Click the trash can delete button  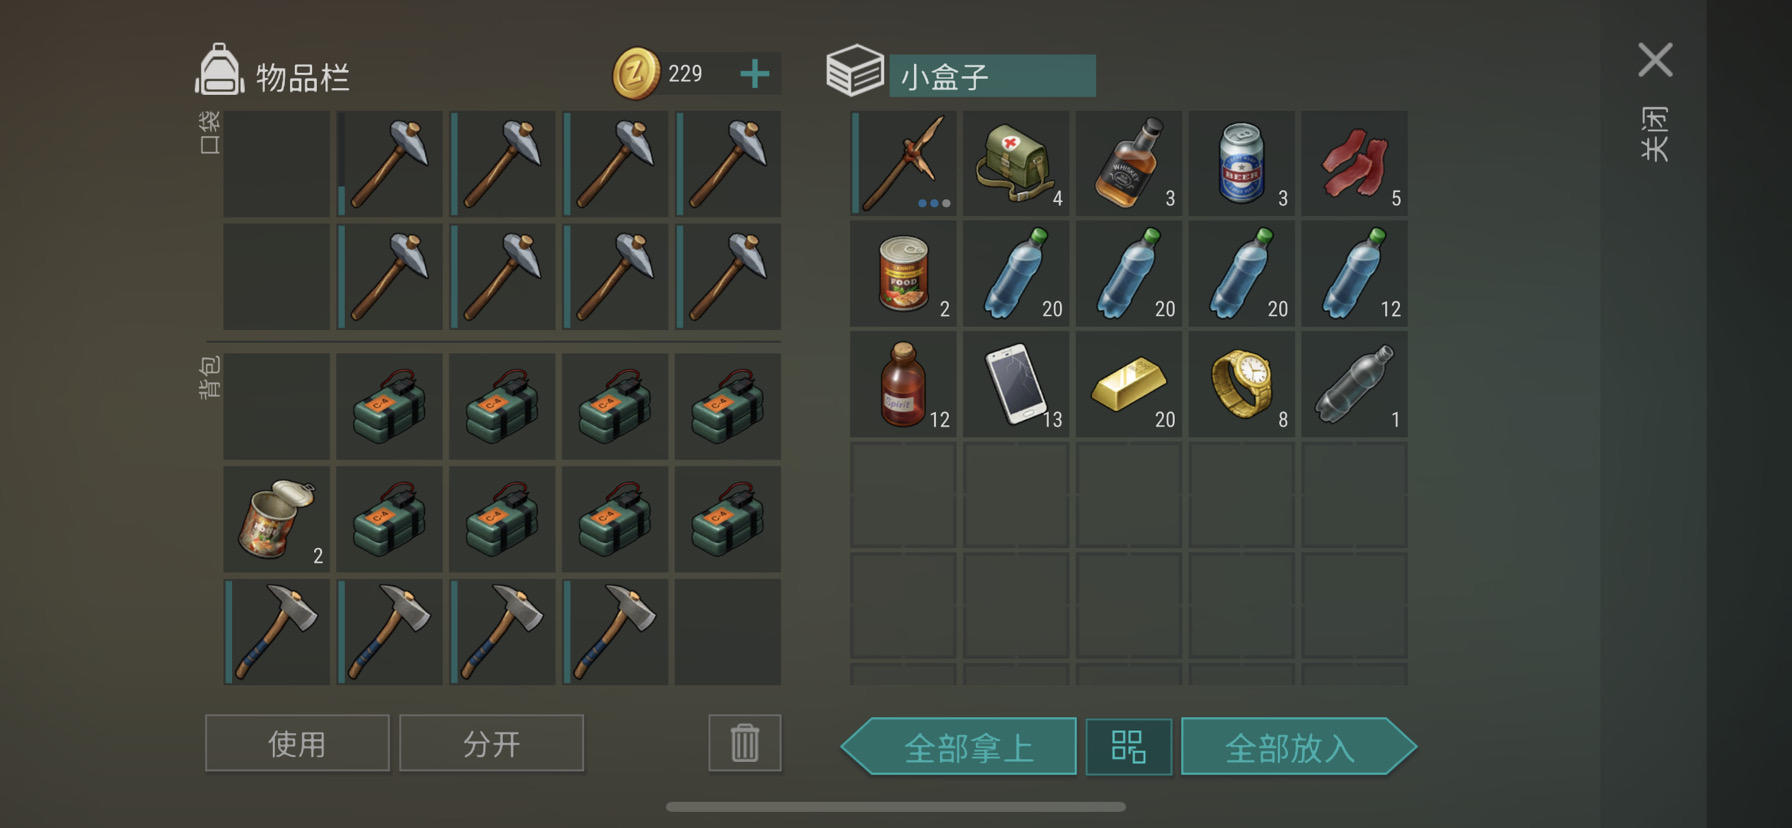pyautogui.click(x=745, y=743)
